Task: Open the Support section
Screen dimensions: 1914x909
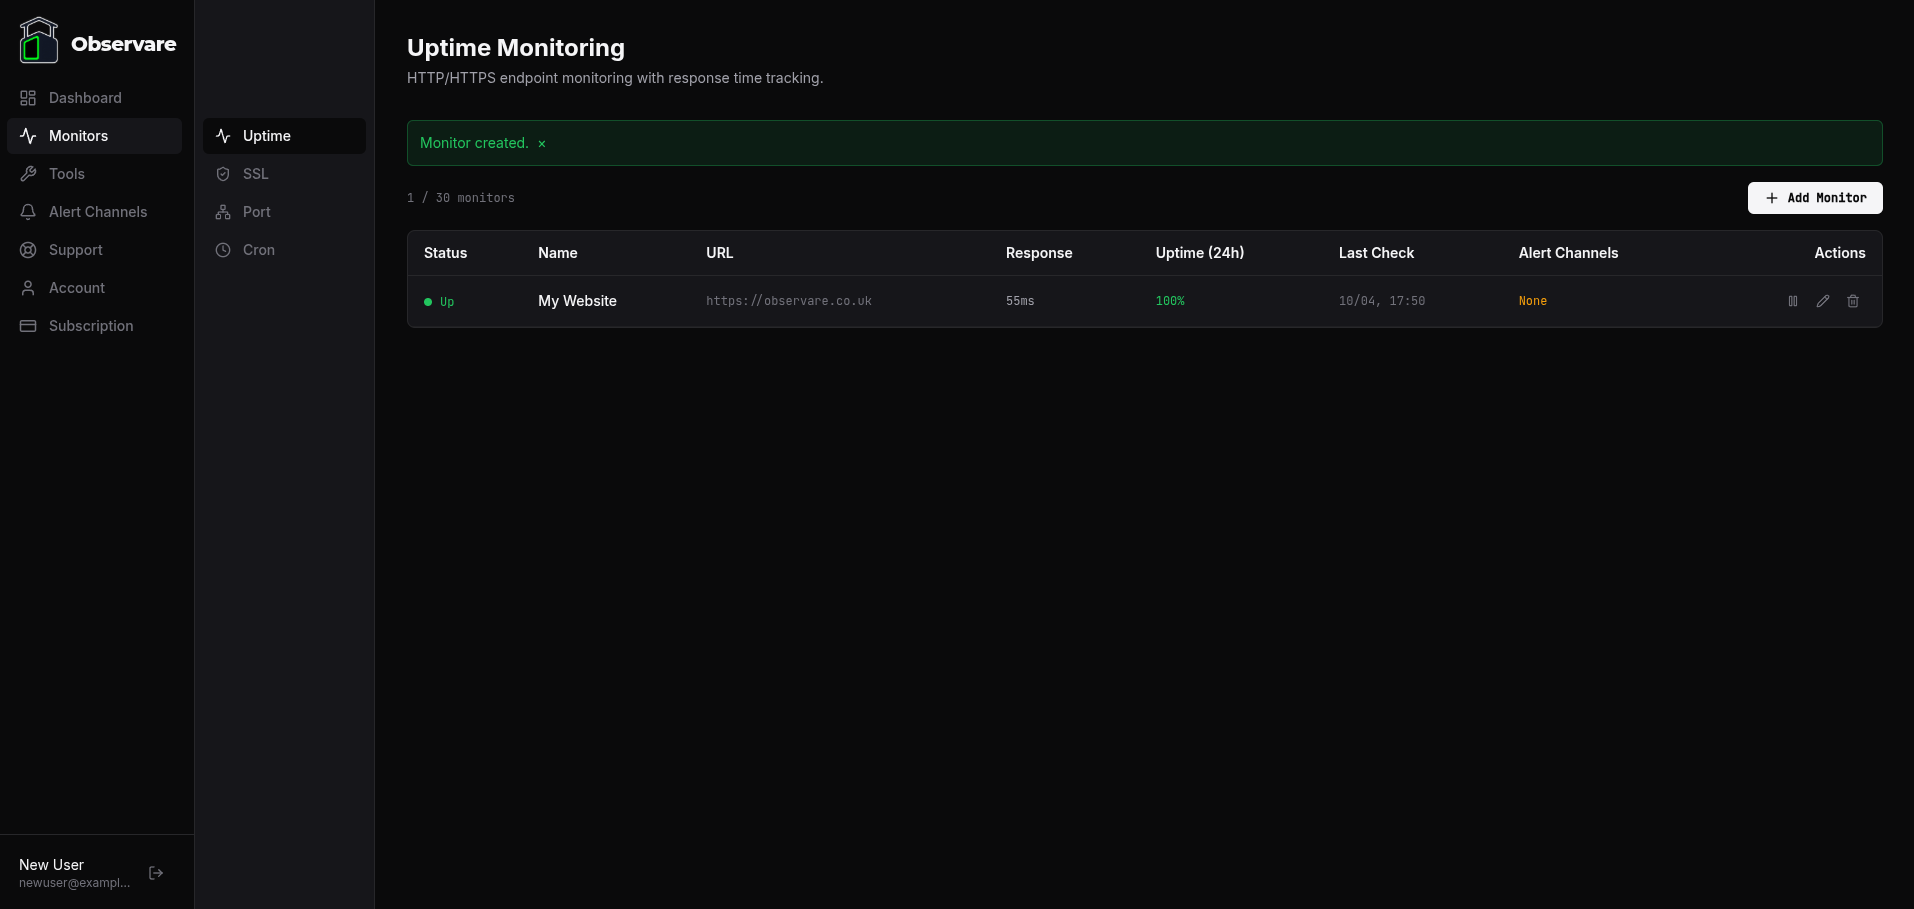Action: point(76,250)
